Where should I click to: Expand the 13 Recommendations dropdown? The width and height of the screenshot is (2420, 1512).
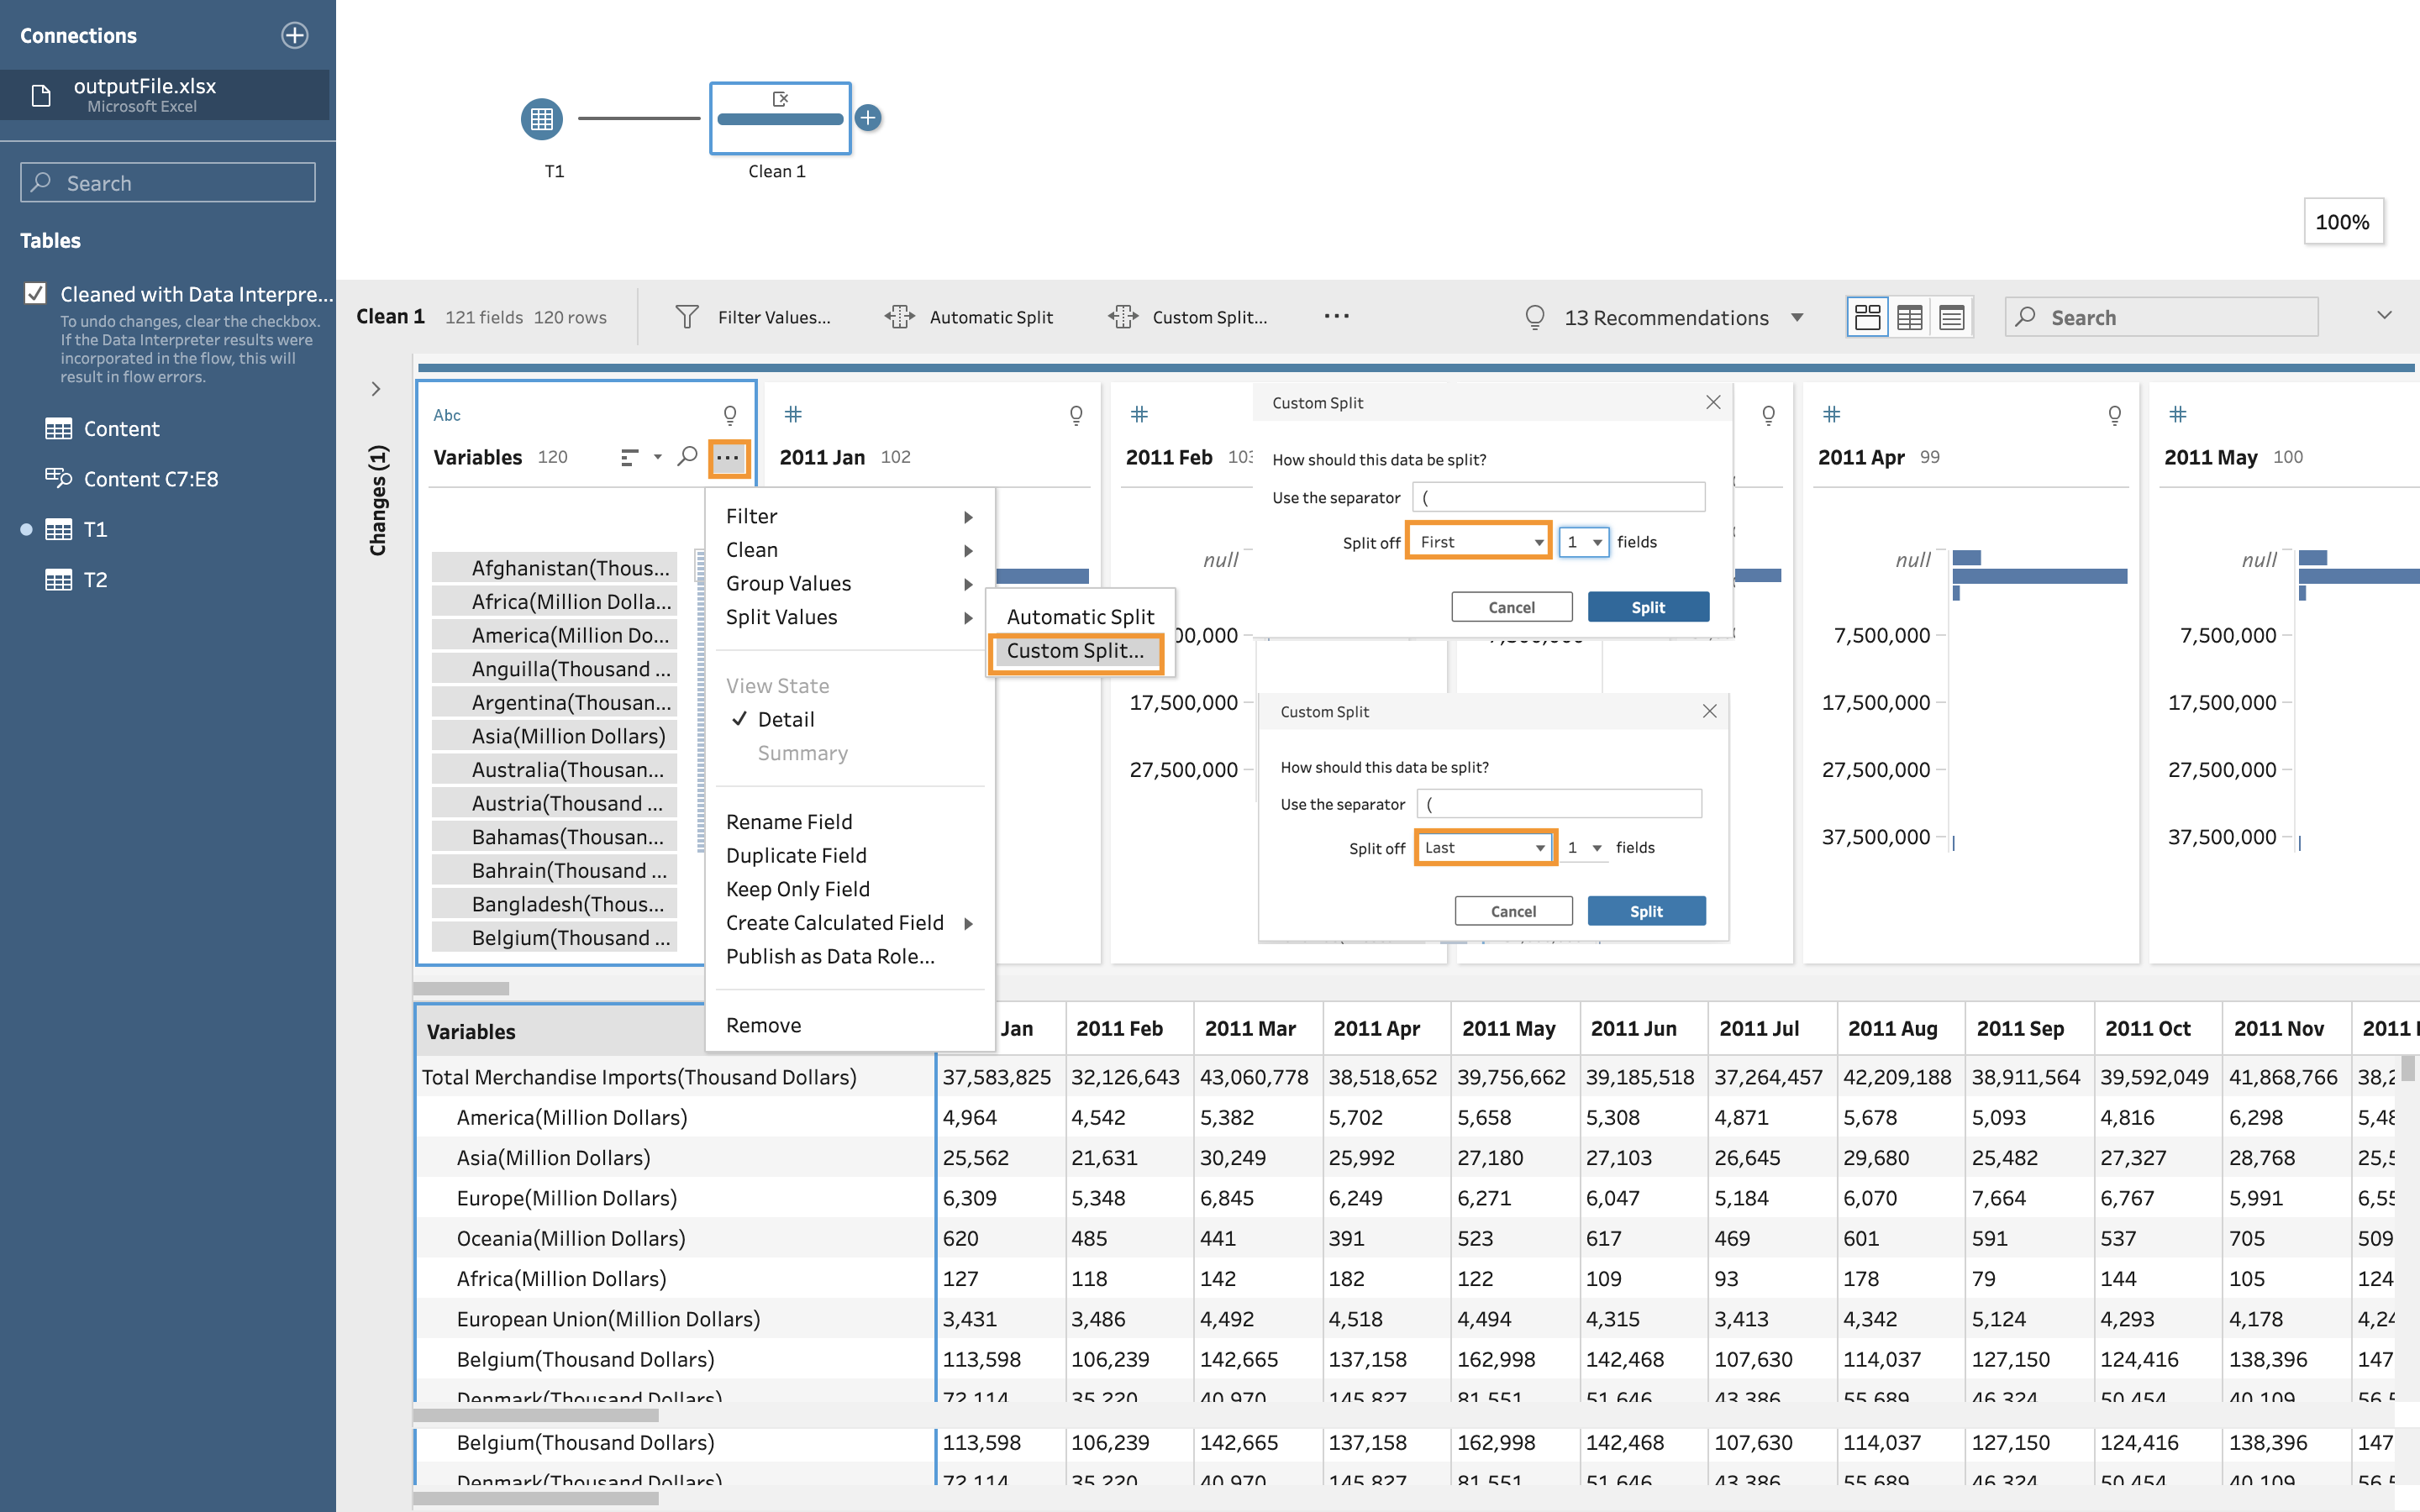(1797, 318)
